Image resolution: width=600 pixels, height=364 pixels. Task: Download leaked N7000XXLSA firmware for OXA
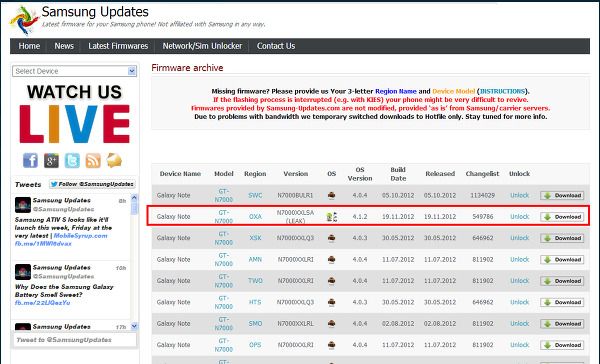tap(562, 217)
